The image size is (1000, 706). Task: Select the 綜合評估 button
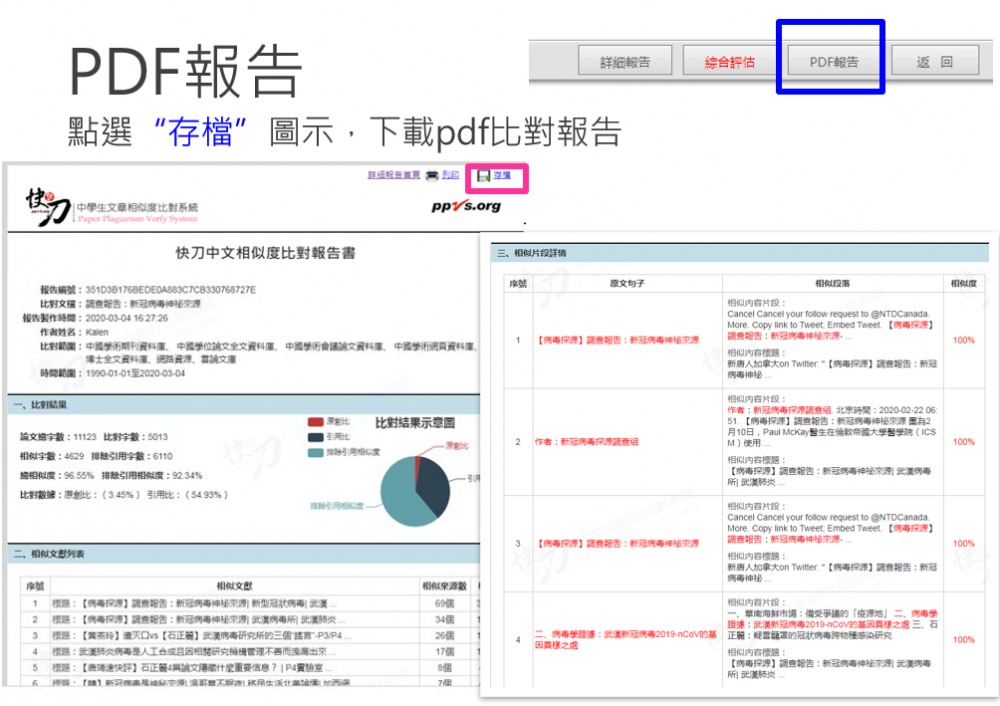(x=730, y=62)
